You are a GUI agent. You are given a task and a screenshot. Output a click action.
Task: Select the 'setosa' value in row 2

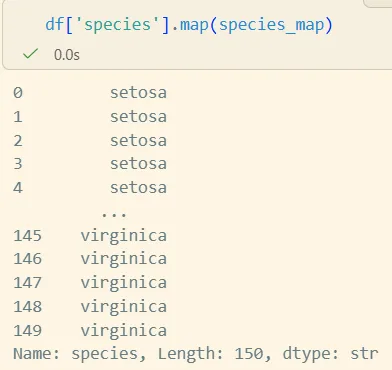138,140
